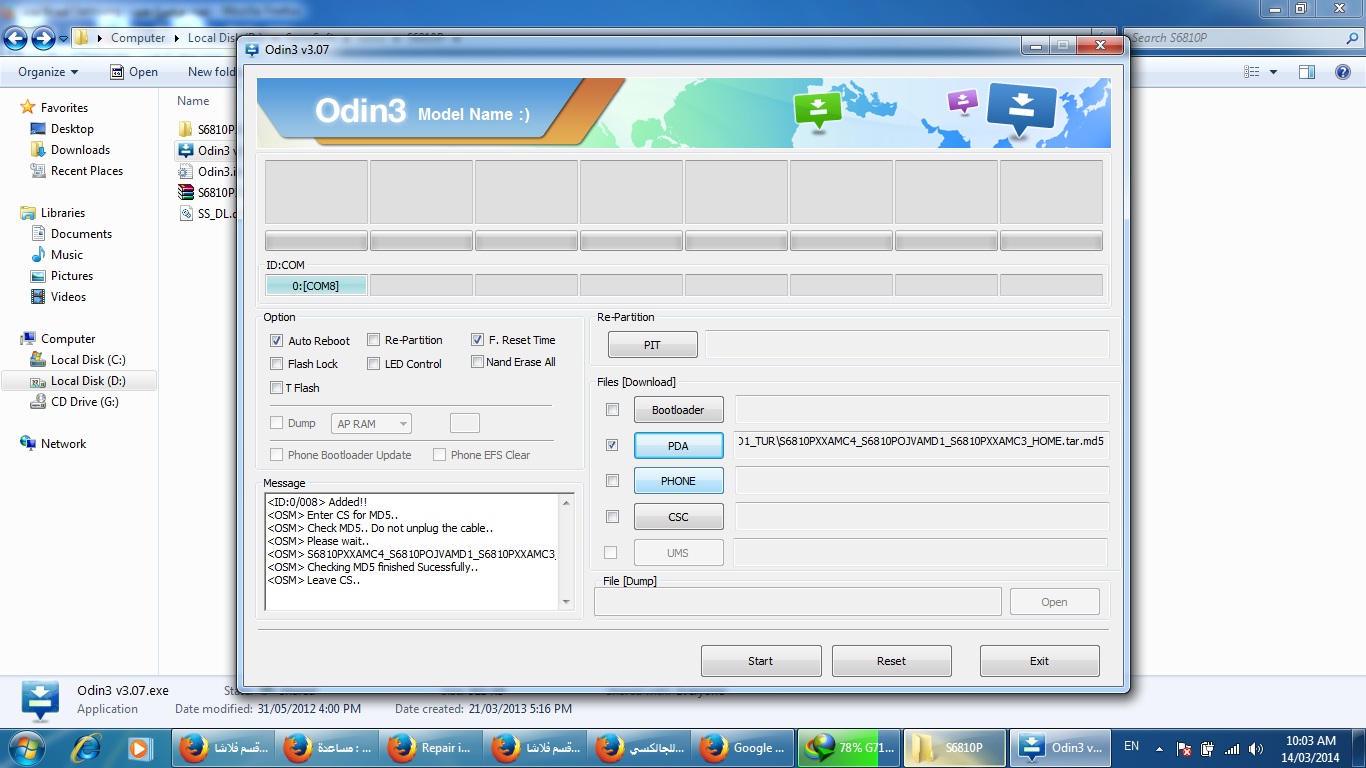Switch to the Repair Firefox taskbar window
1366x768 pixels.
431,747
